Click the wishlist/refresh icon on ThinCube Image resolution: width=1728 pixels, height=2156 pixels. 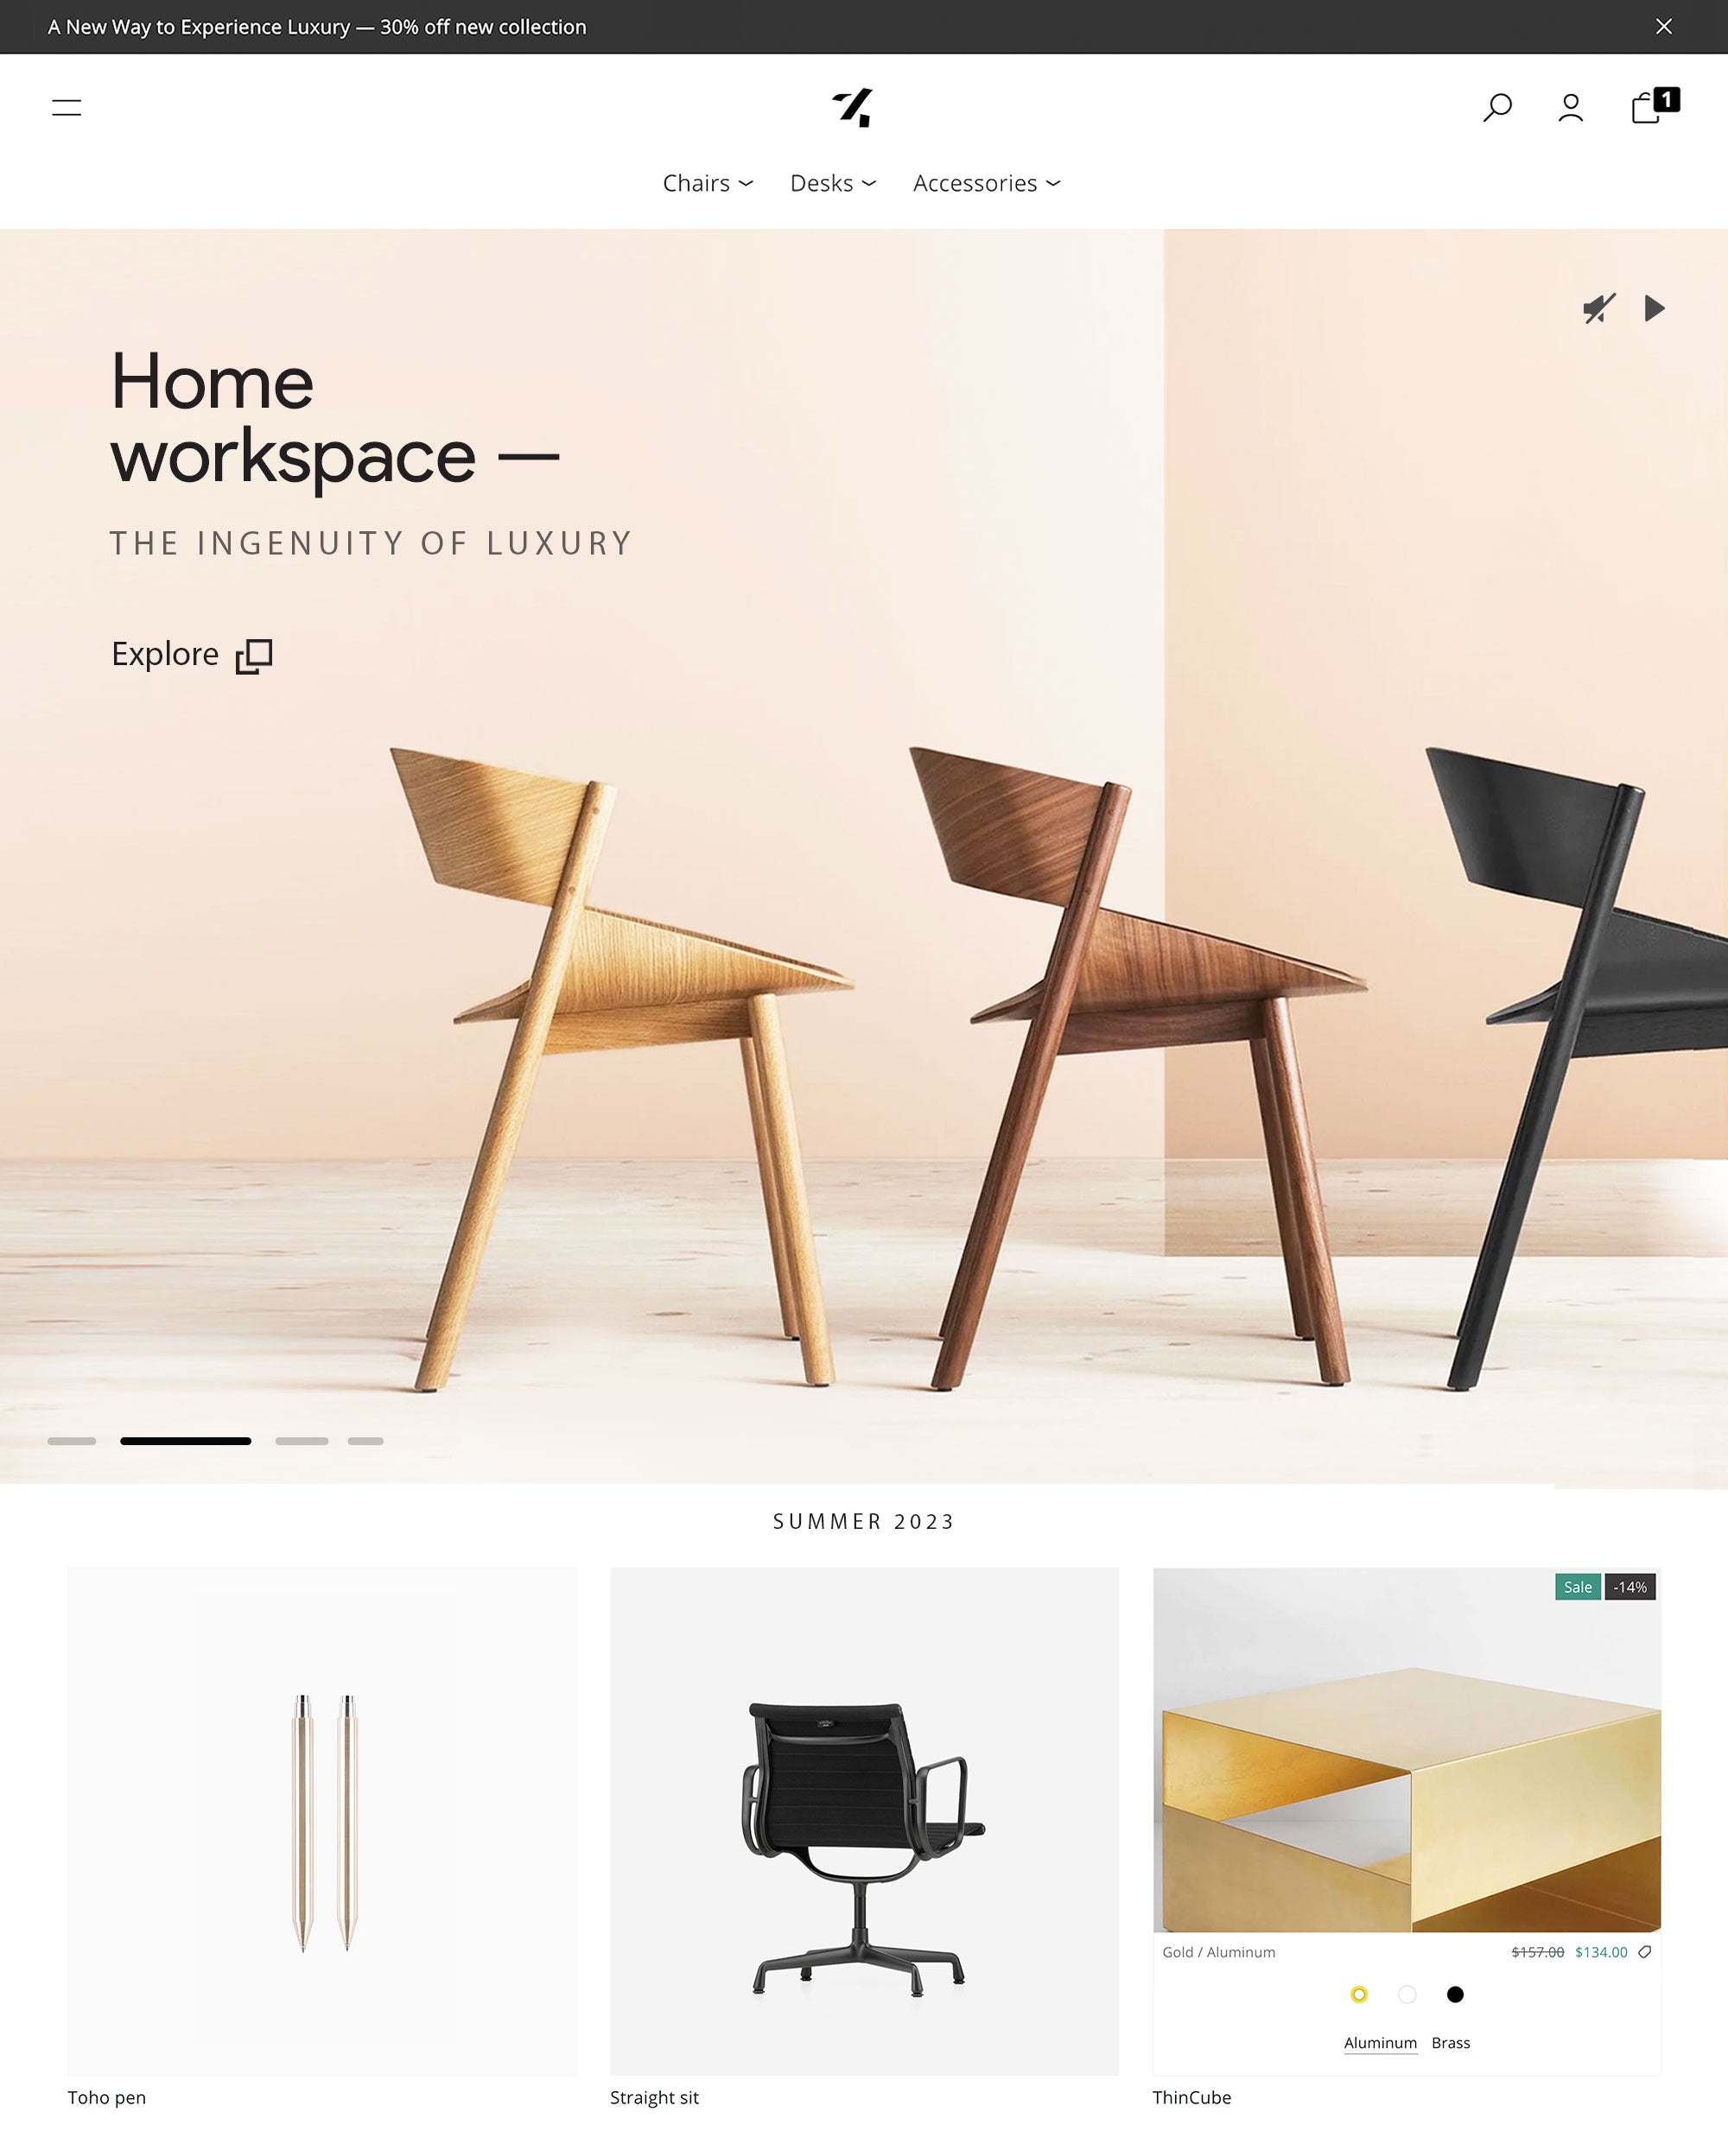point(1643,1951)
